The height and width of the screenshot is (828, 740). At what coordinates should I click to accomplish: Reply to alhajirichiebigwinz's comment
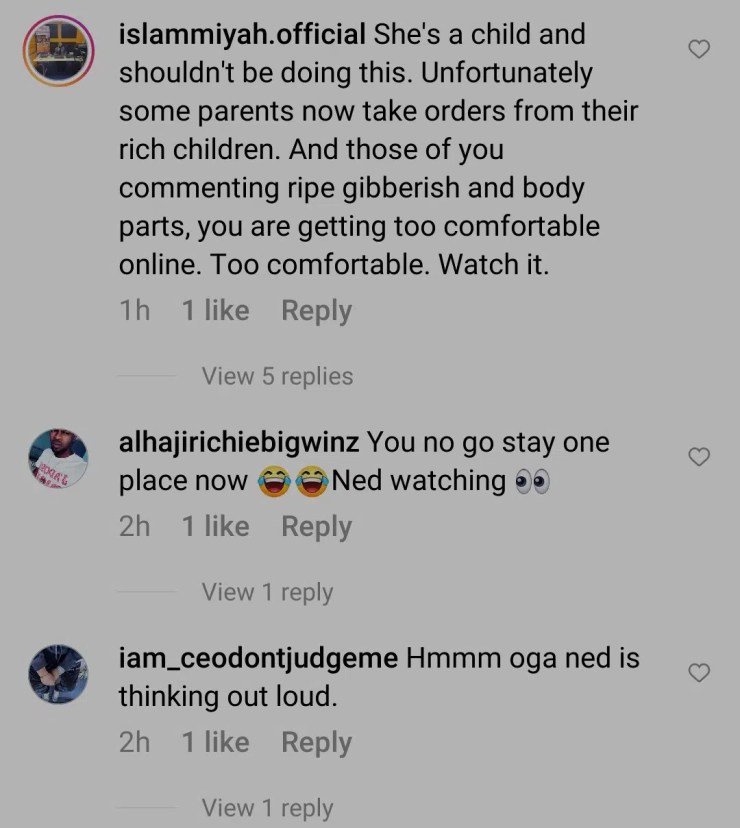316,527
